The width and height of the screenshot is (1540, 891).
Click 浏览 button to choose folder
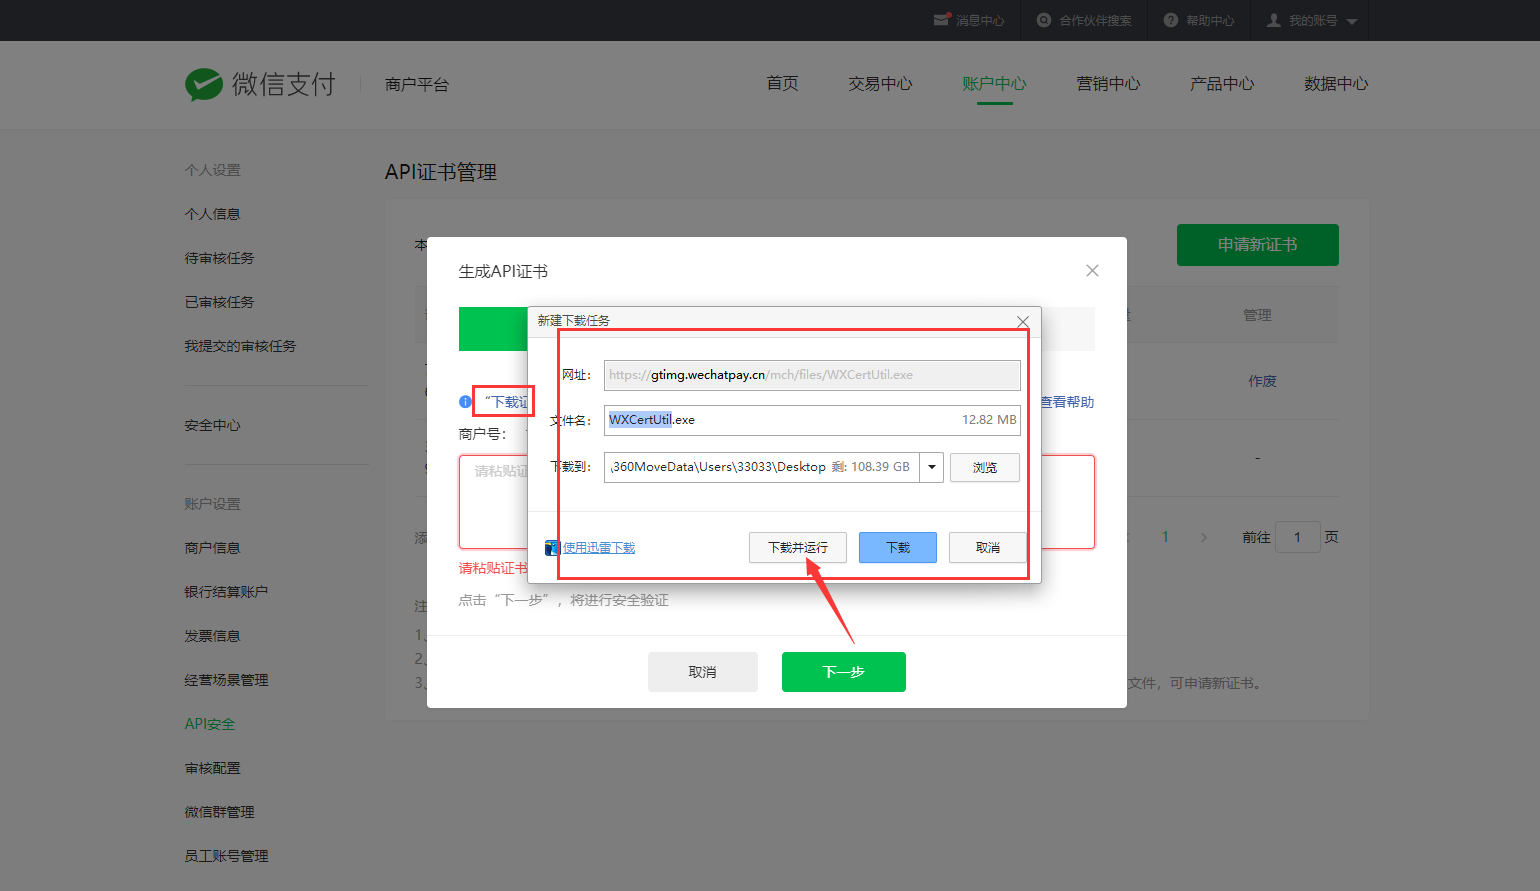985,467
